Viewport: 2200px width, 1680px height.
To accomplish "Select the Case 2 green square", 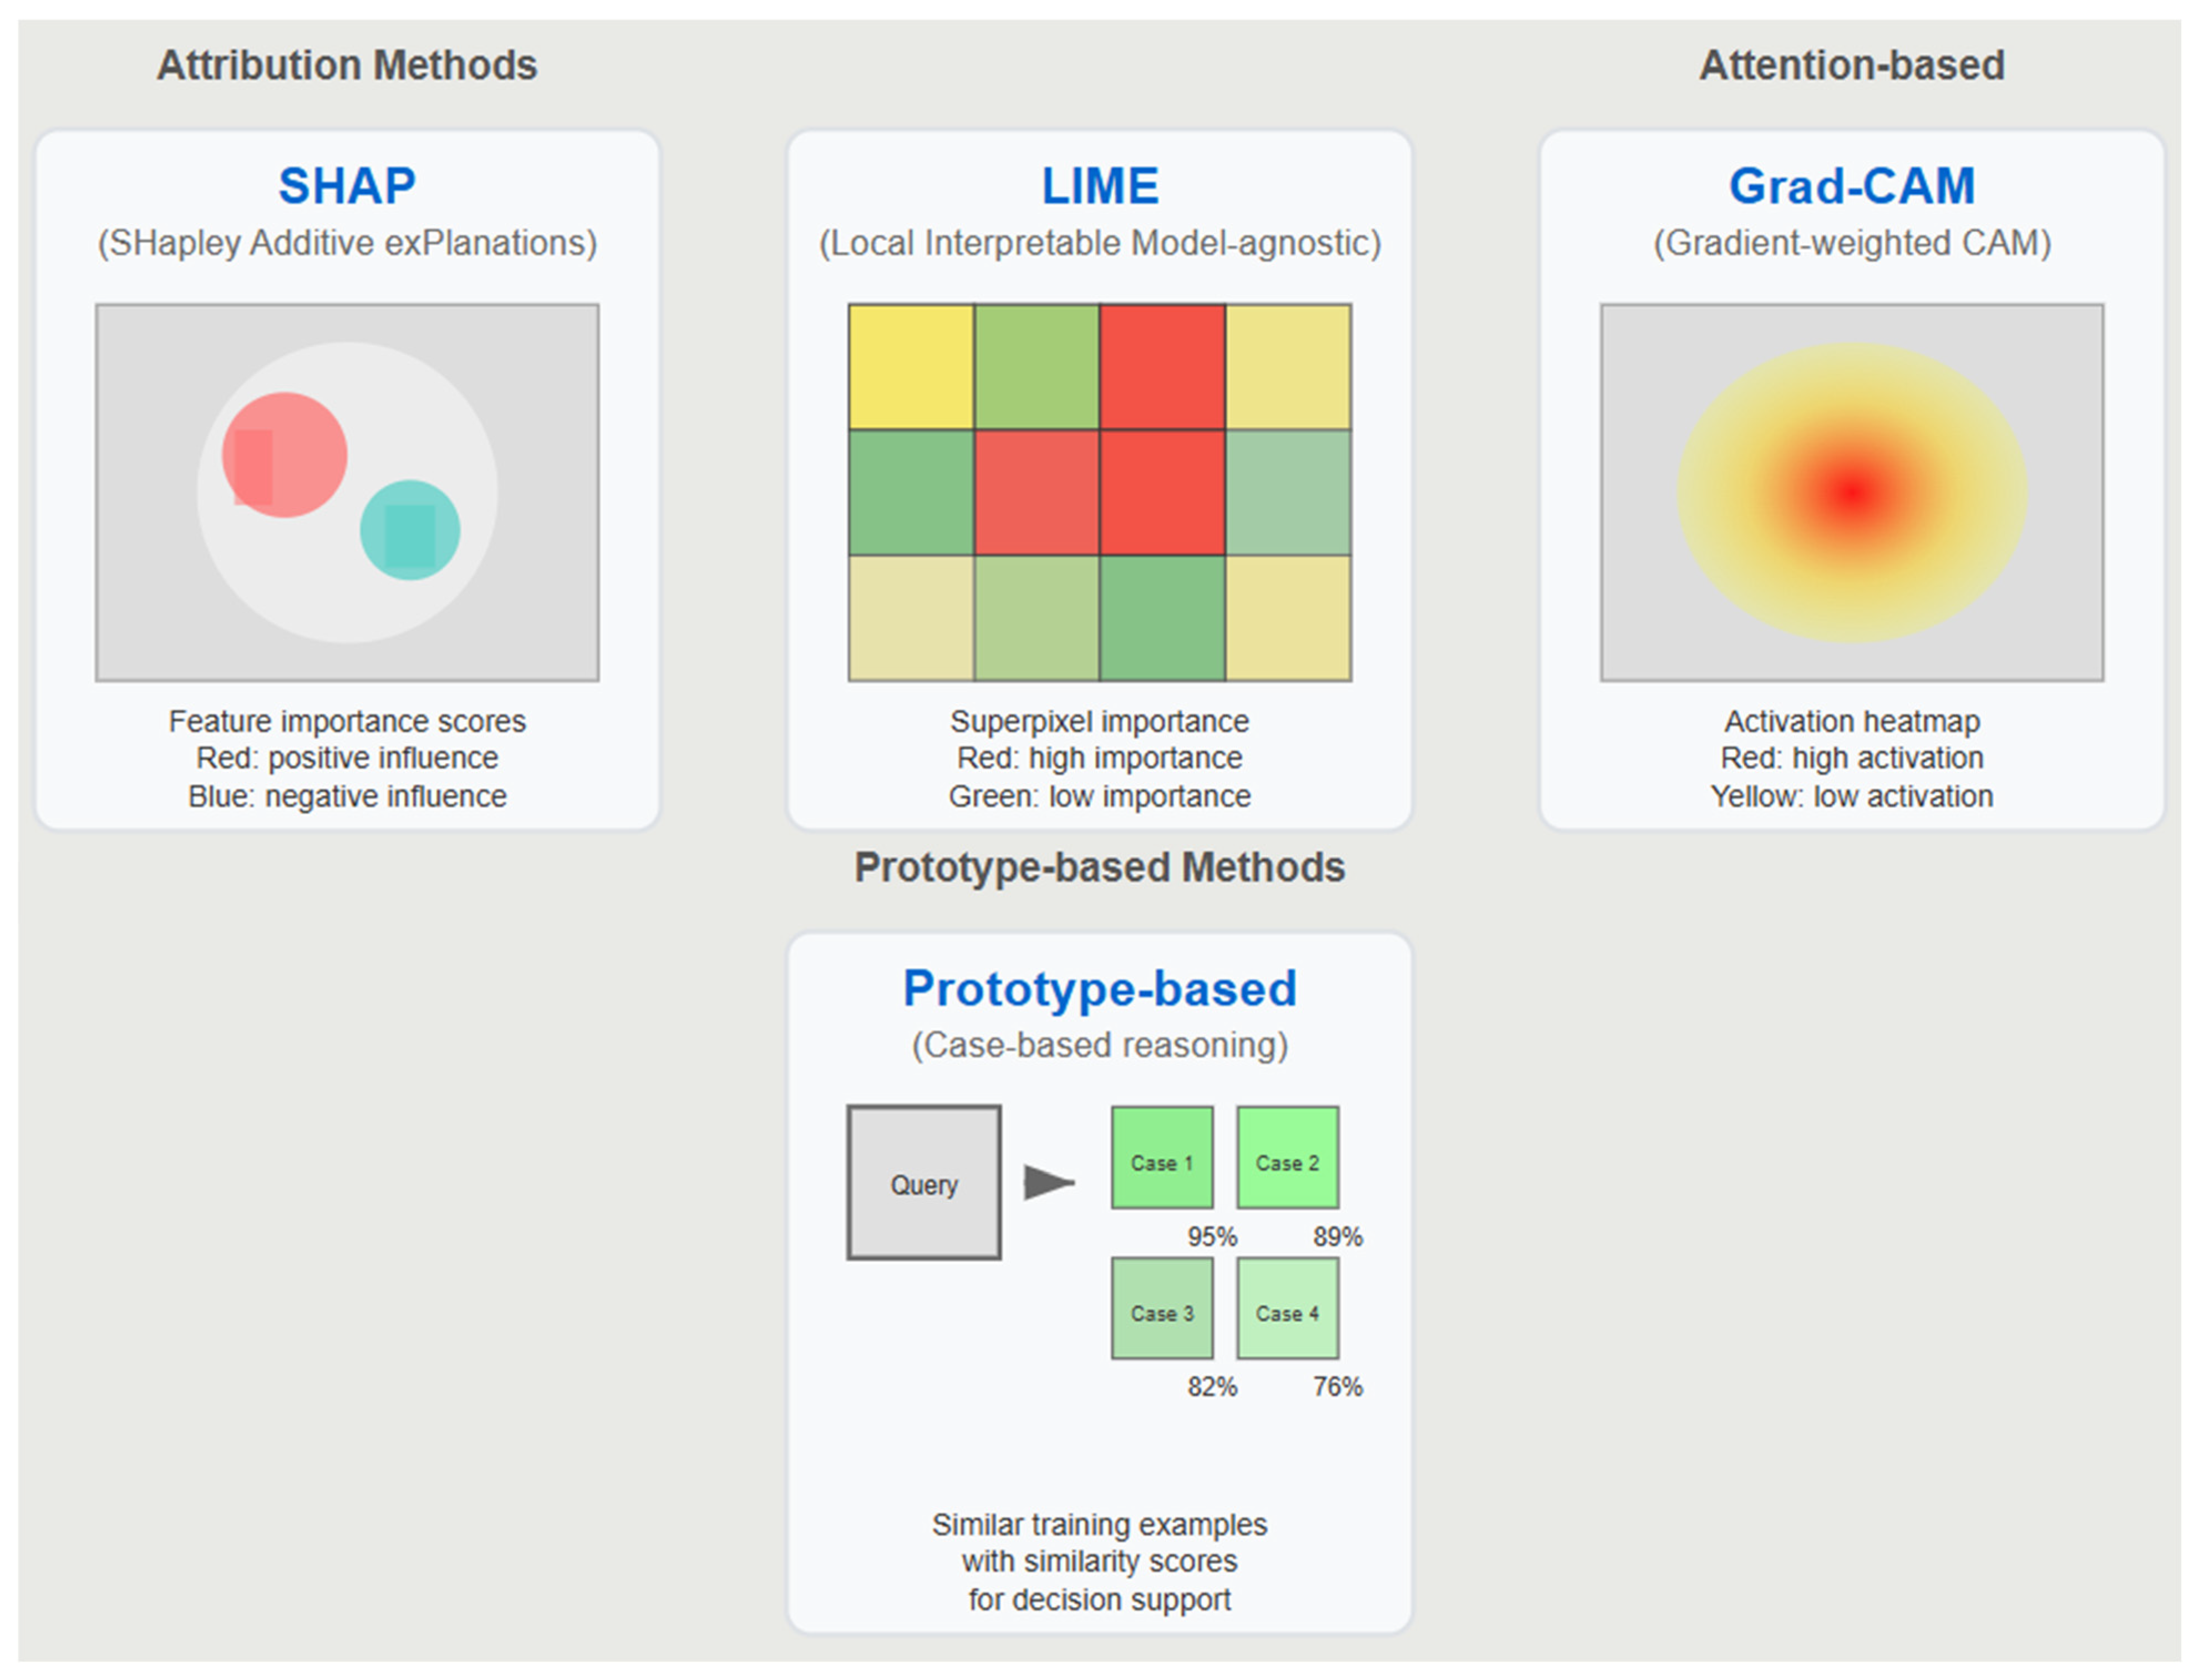I will pos(1288,1158).
